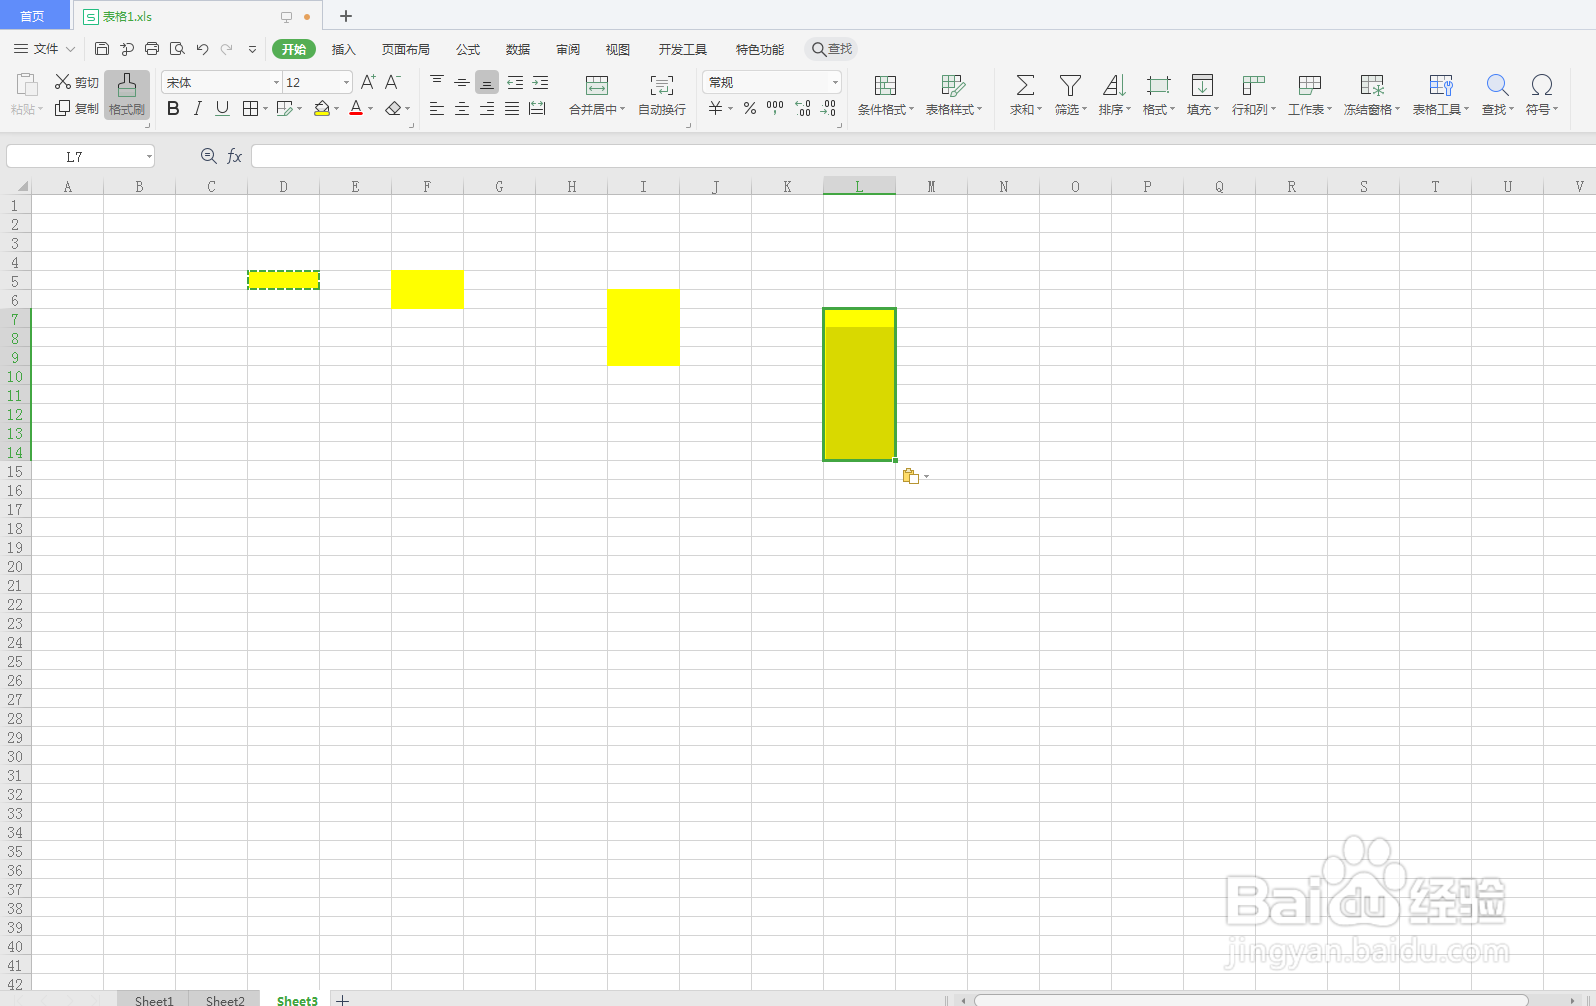1596x1006 pixels.
Task: Click the Print icon
Action: tap(152, 48)
